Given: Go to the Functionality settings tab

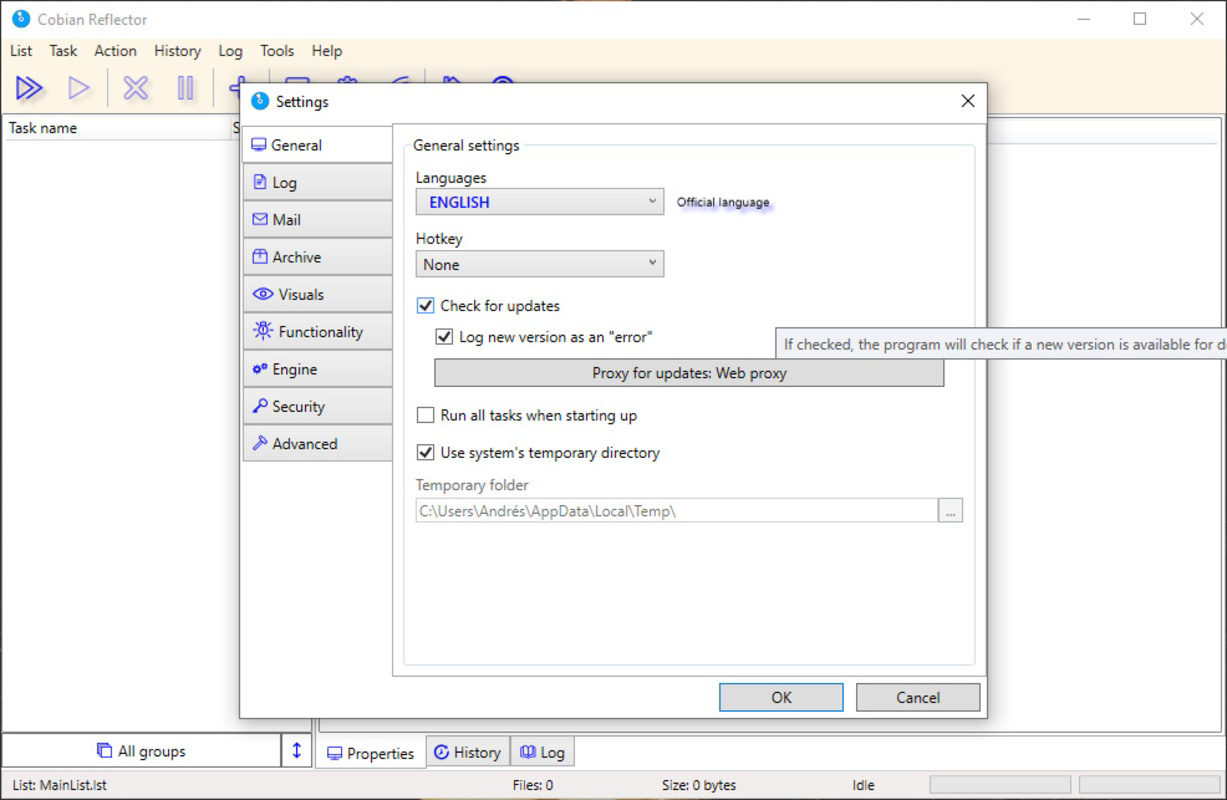Looking at the screenshot, I should tap(318, 332).
